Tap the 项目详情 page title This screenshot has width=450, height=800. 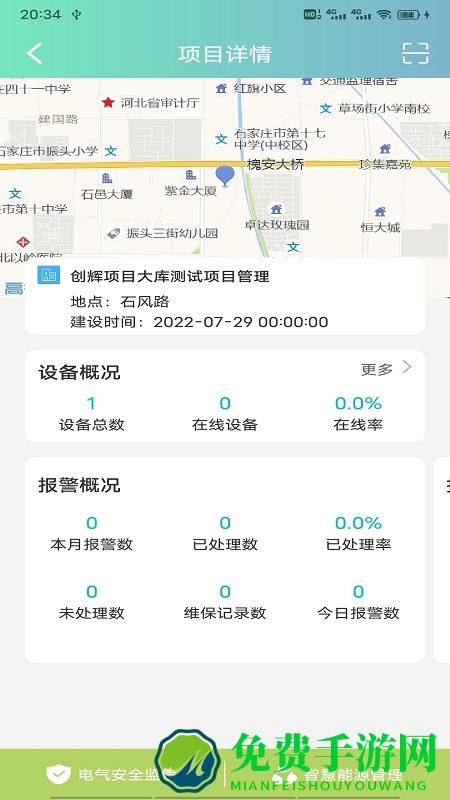(225, 54)
